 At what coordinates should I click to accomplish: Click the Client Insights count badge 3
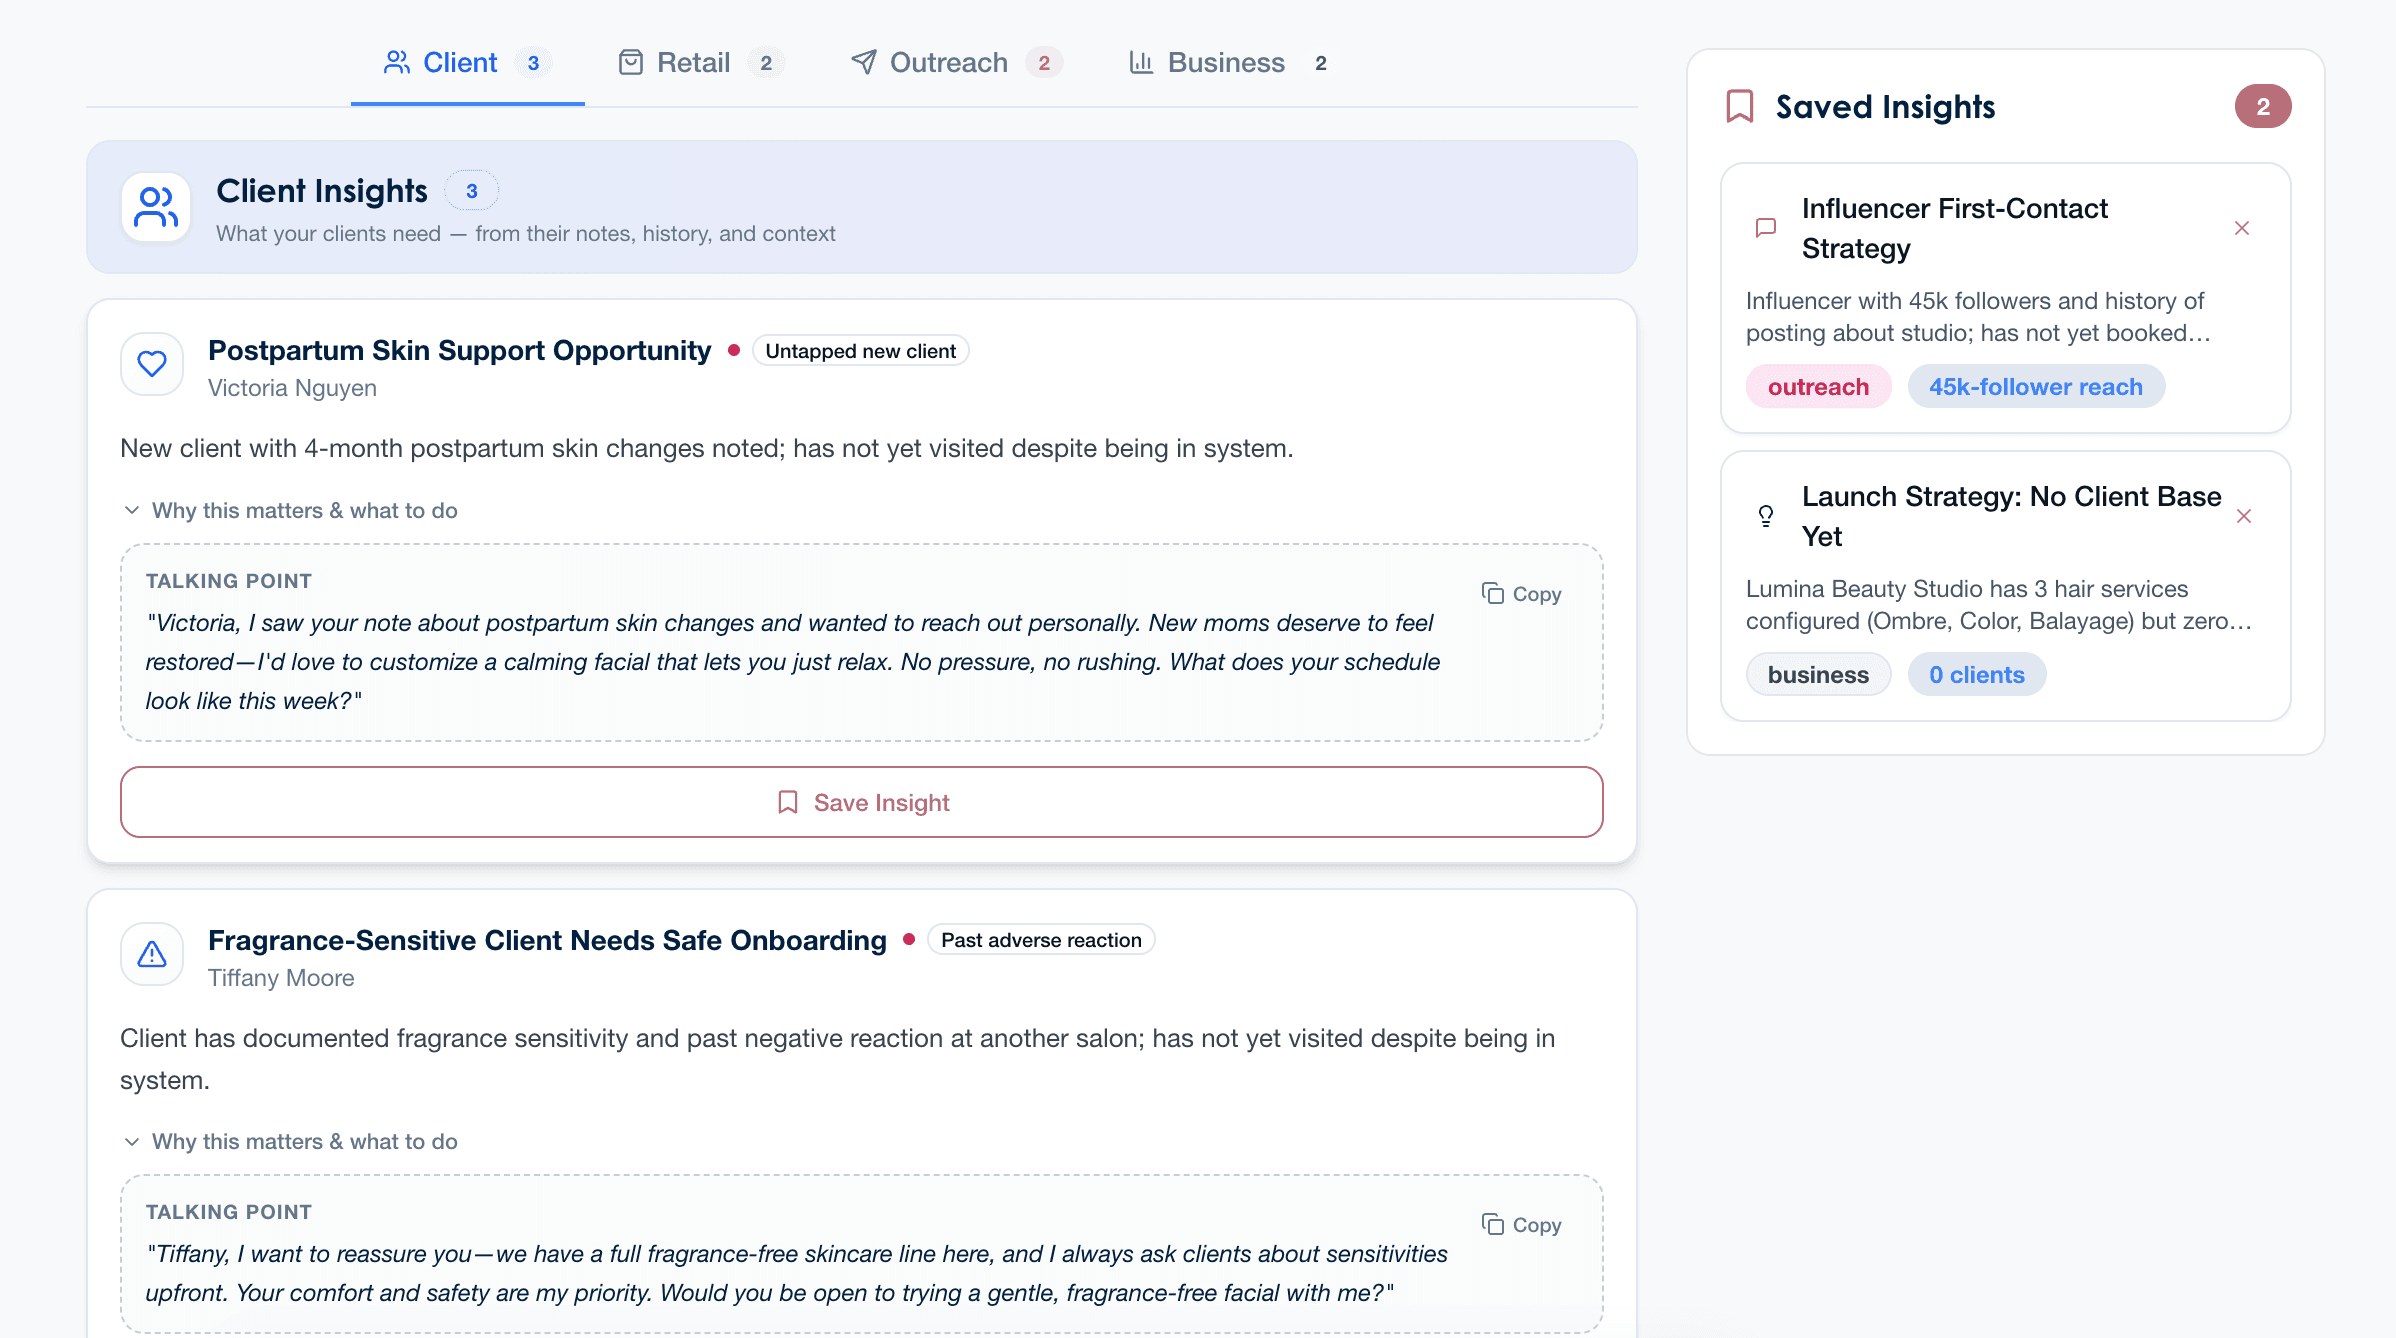(x=472, y=191)
